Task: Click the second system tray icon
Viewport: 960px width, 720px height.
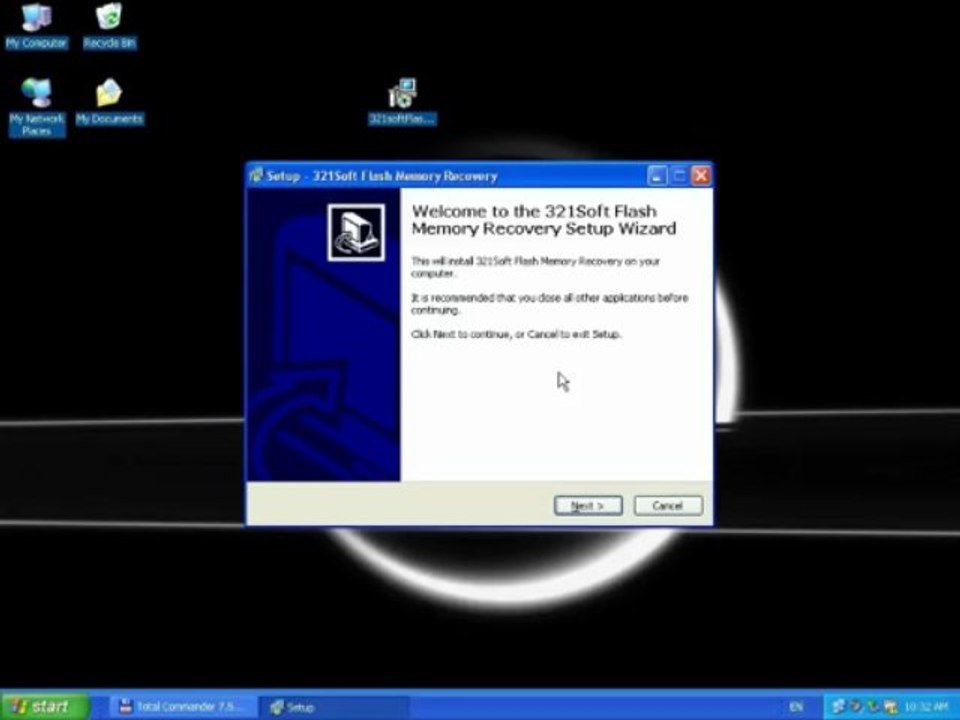Action: [856, 707]
